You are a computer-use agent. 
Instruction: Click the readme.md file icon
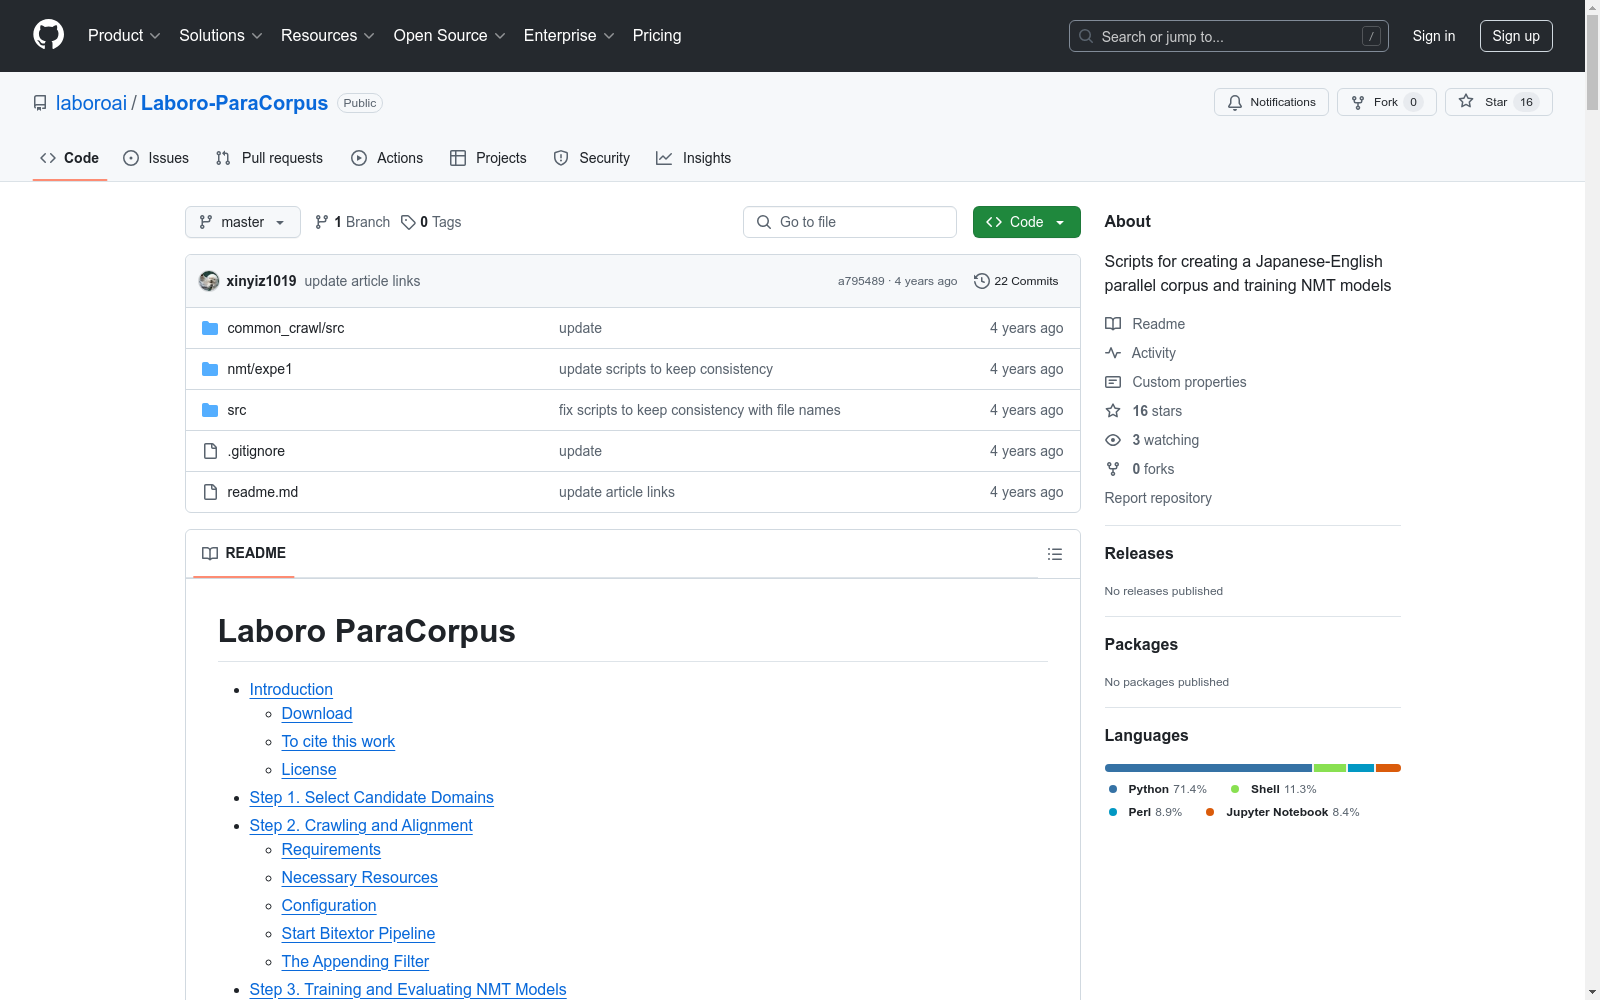[x=210, y=492]
